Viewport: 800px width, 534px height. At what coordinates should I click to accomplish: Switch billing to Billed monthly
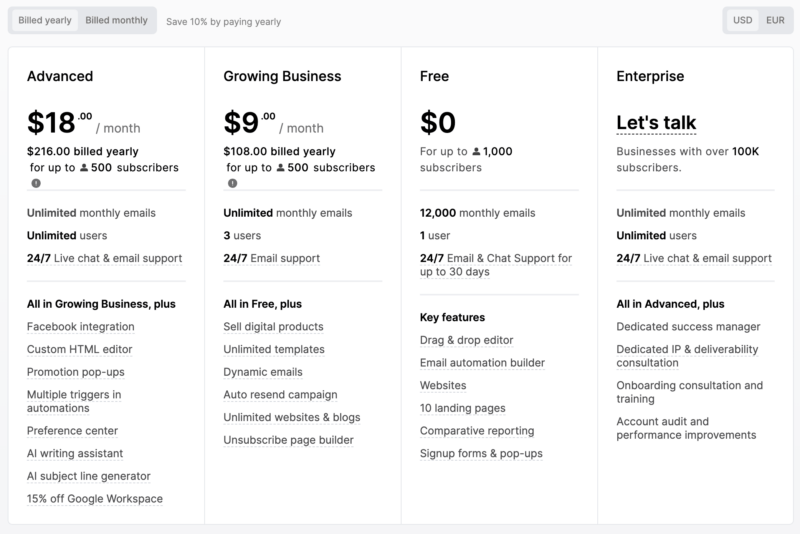[x=117, y=20]
